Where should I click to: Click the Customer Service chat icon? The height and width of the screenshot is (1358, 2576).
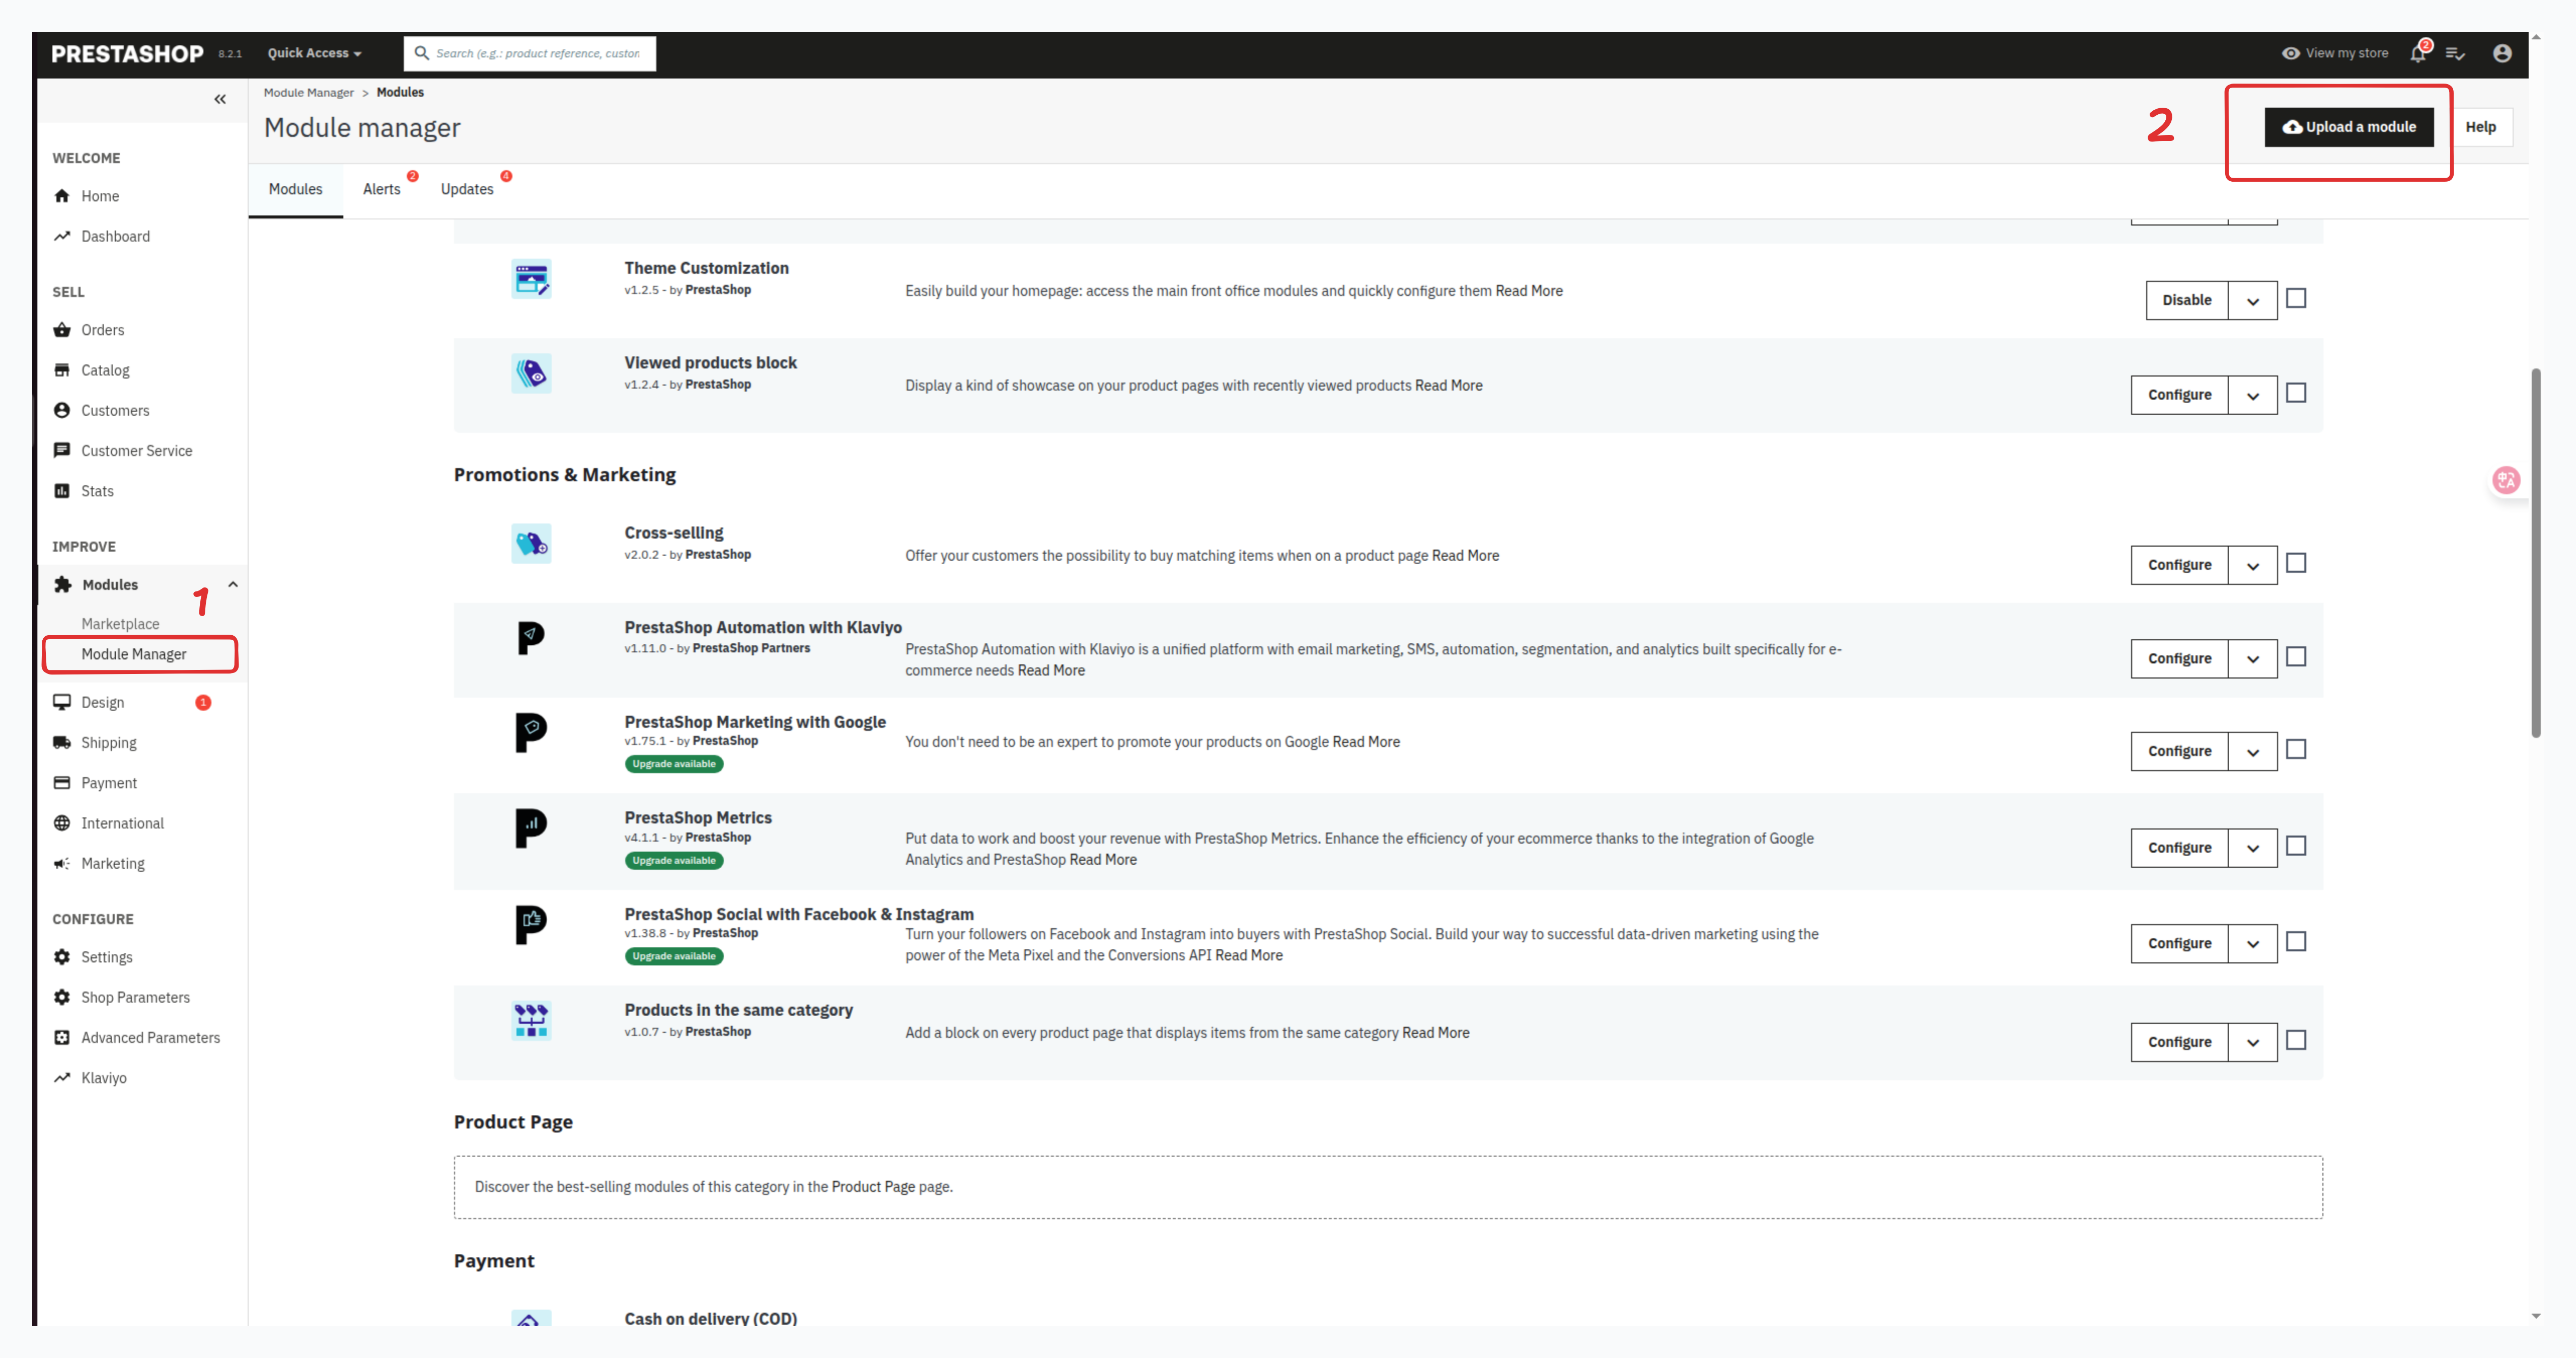pyautogui.click(x=62, y=450)
